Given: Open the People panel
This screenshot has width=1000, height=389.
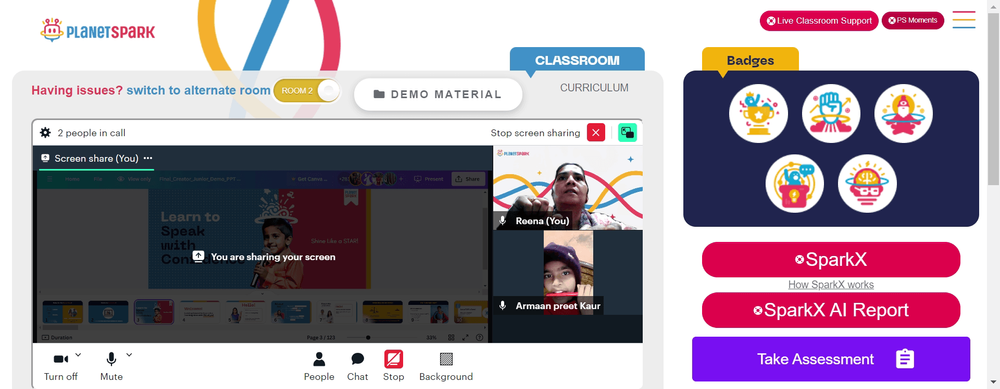Looking at the screenshot, I should coord(319,367).
